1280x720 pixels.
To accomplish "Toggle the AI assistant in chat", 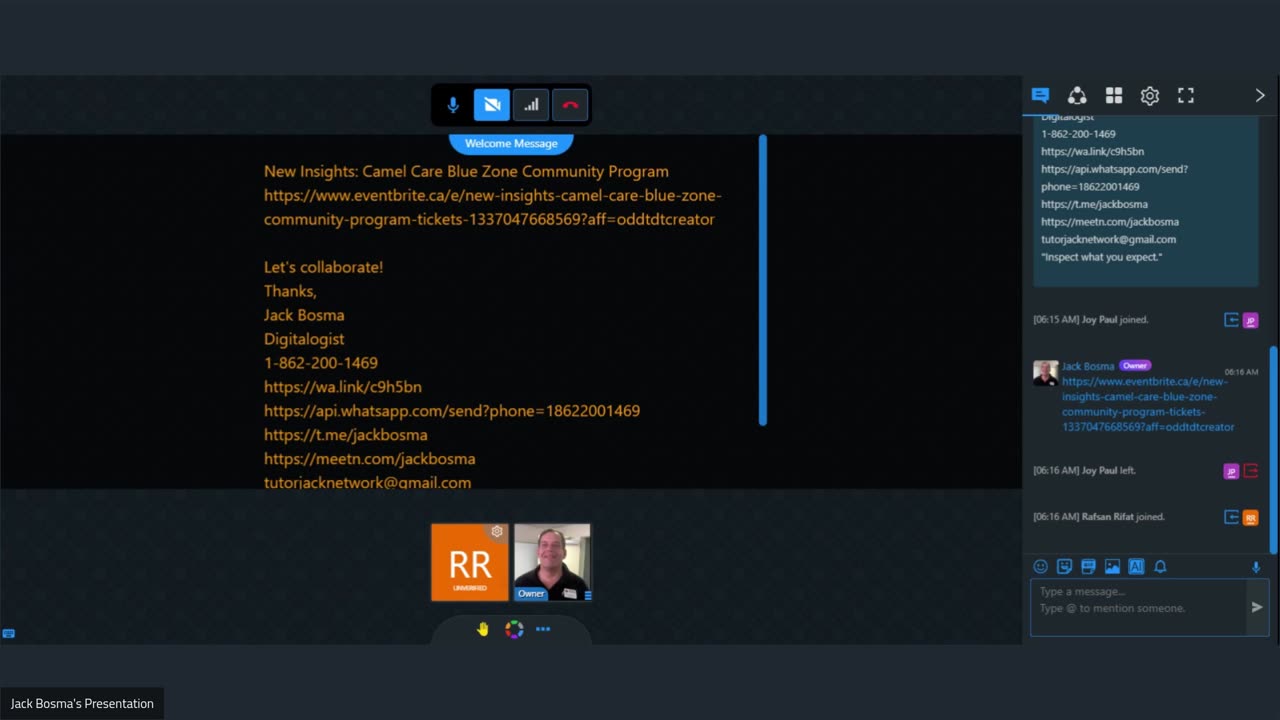I will click(x=1136, y=567).
